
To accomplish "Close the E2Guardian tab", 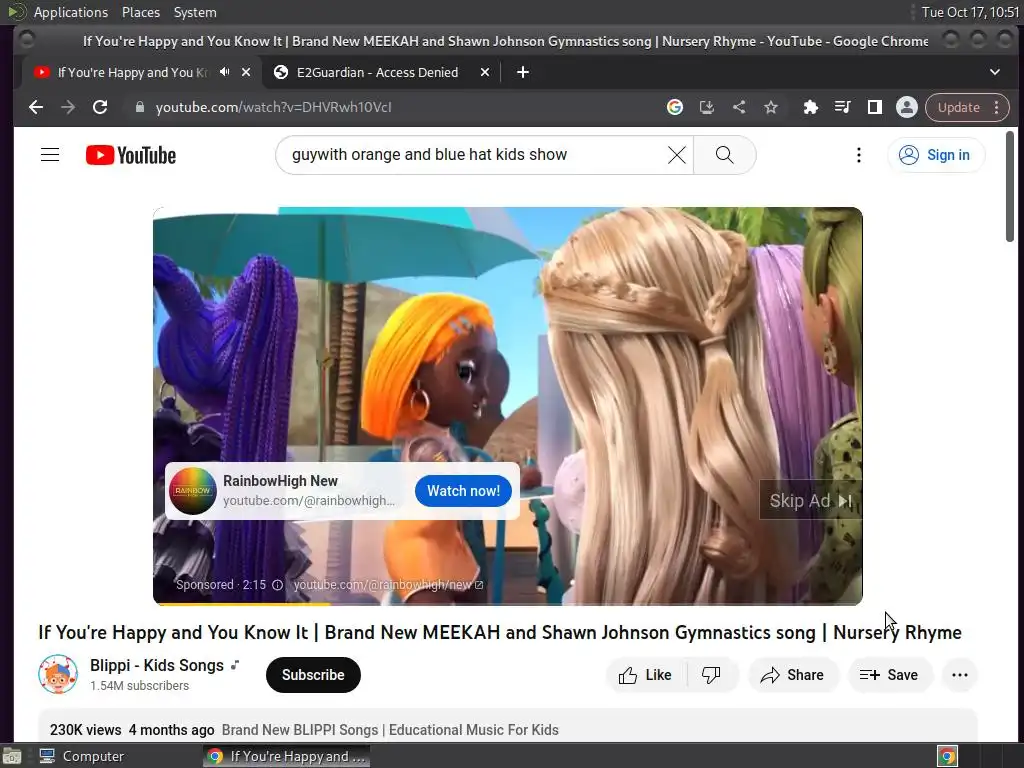I will pyautogui.click(x=485, y=72).
